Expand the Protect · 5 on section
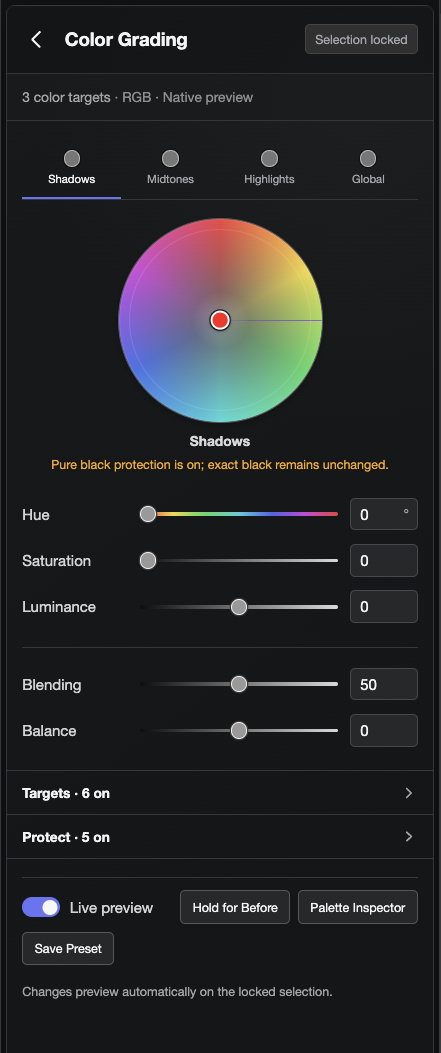 [x=220, y=837]
